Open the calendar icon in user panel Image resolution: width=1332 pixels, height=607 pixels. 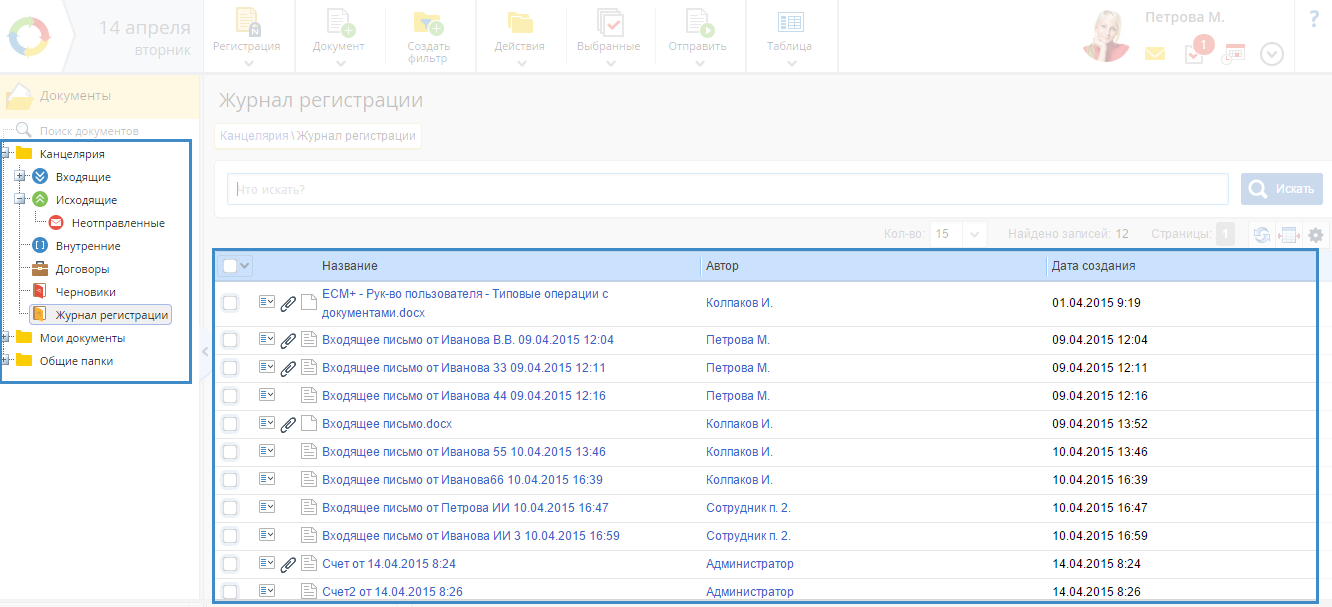click(x=1234, y=54)
